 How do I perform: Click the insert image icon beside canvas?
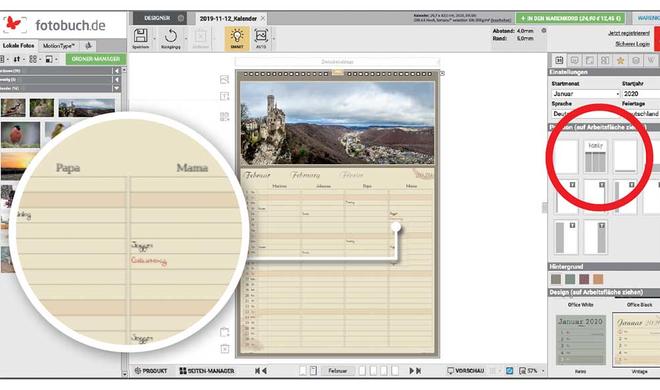224,80
